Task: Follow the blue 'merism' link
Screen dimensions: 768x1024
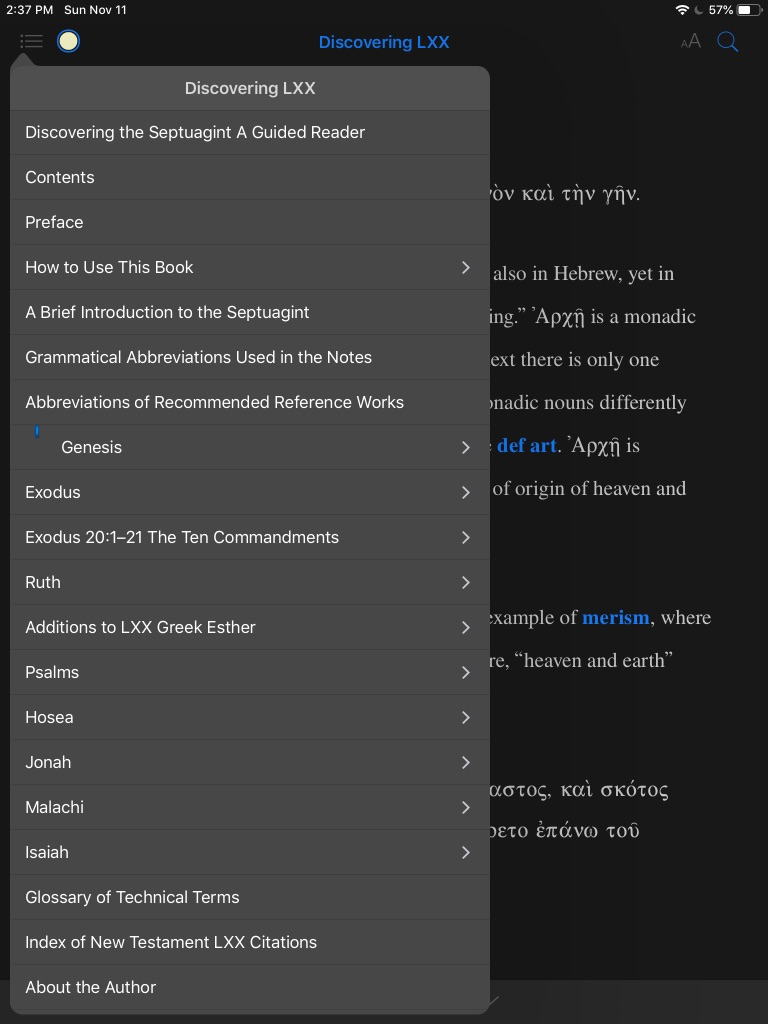Action: [x=615, y=618]
